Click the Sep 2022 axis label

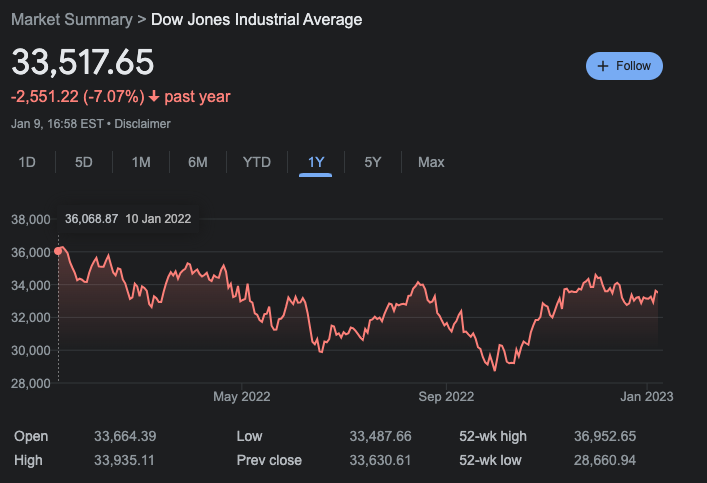point(446,396)
